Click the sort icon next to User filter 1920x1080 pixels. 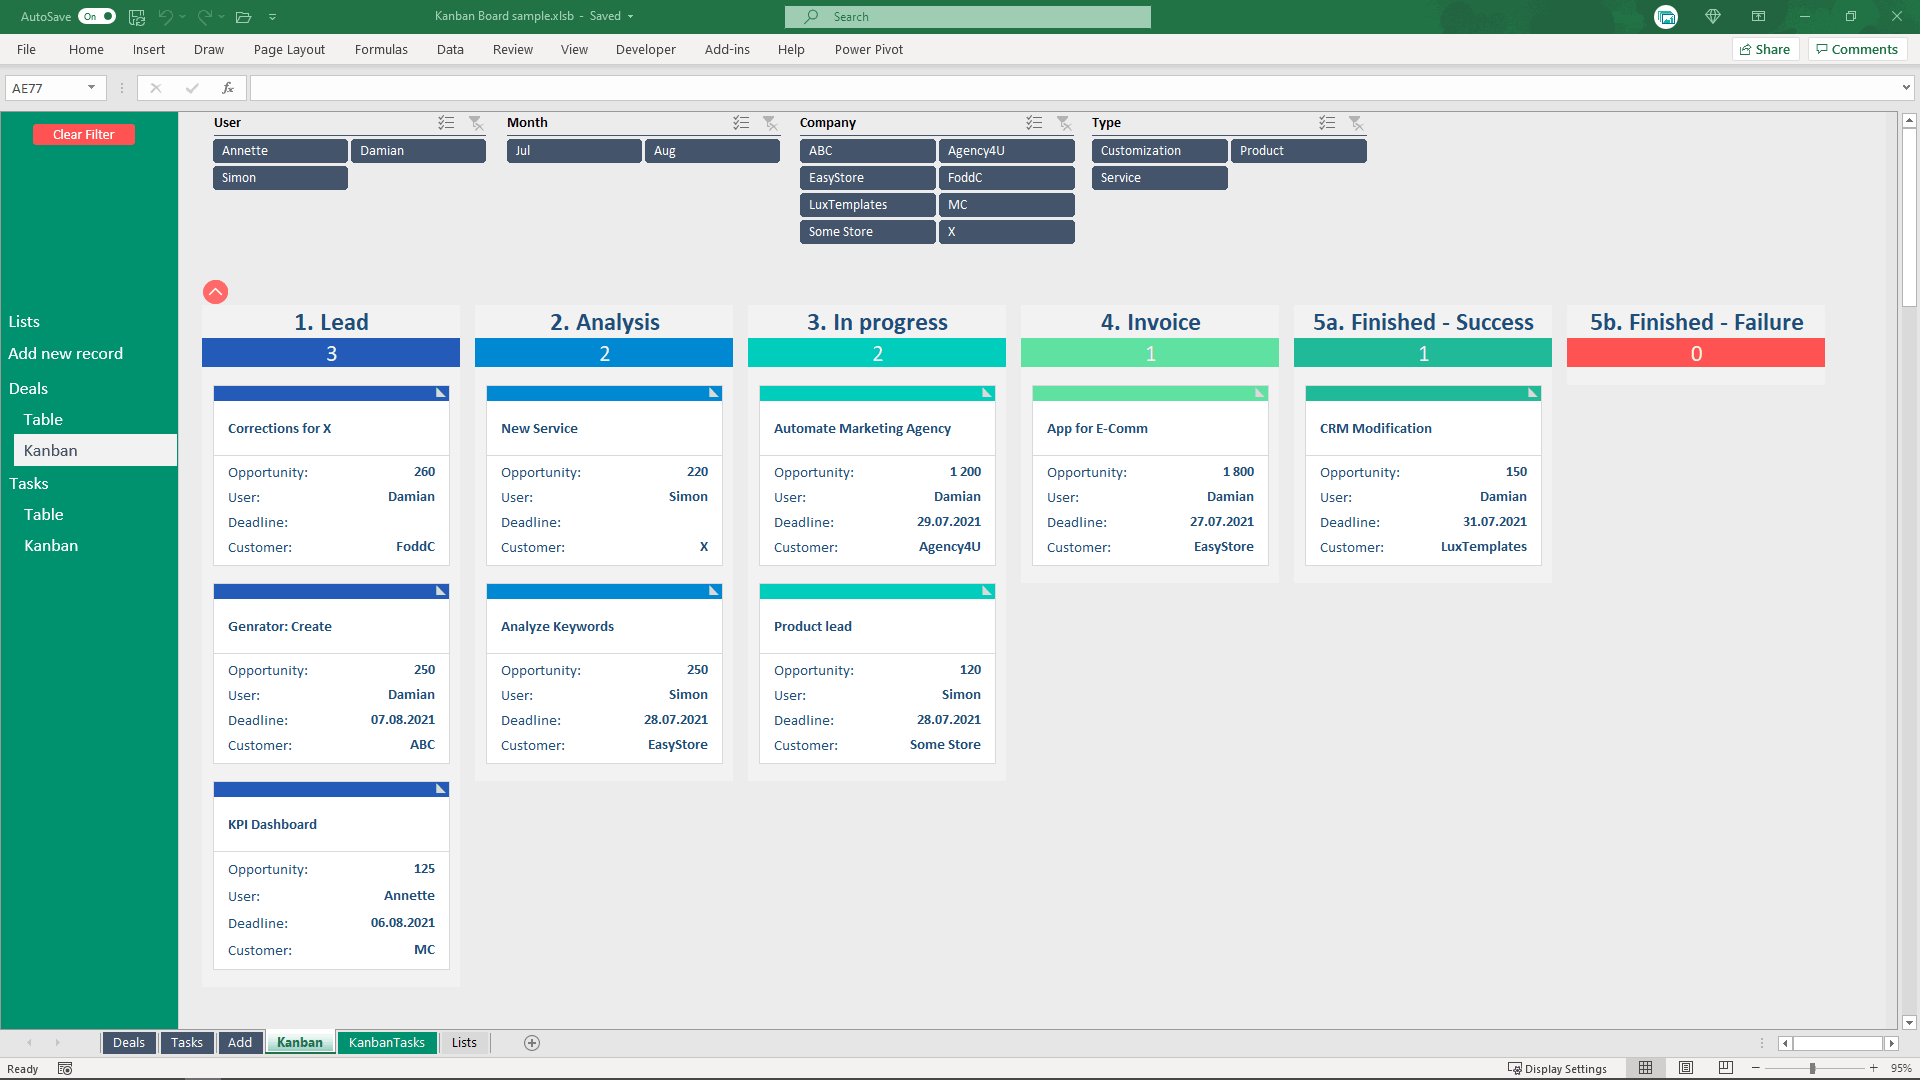coord(446,123)
